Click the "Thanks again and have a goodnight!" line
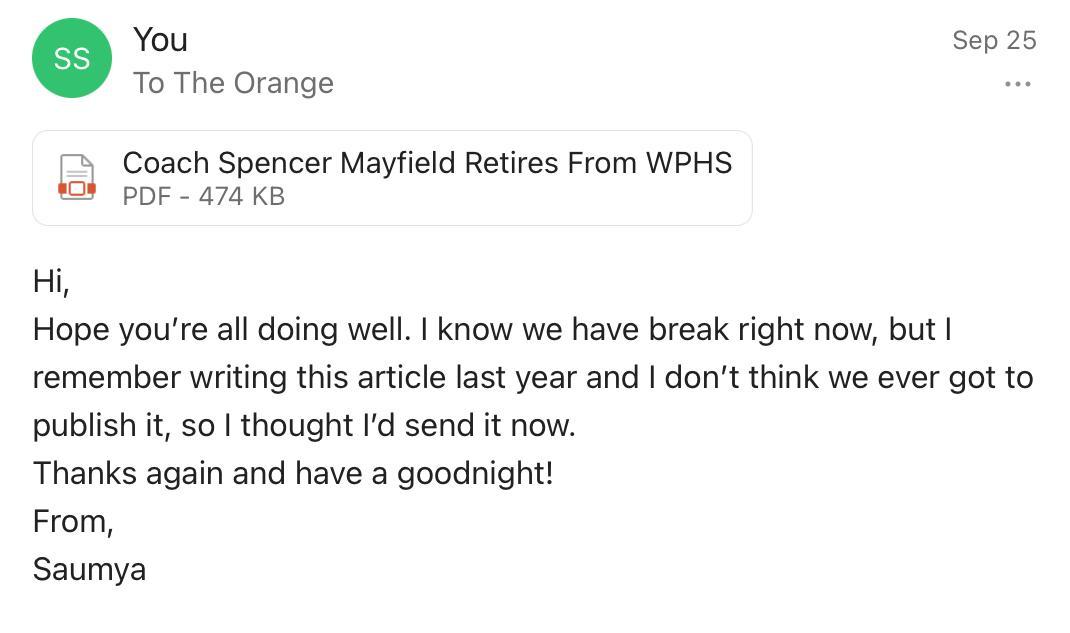 tap(292, 472)
